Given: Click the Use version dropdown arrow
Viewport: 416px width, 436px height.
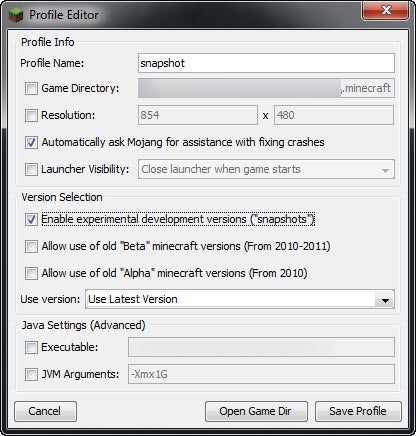Looking at the screenshot, I should (x=385, y=301).
